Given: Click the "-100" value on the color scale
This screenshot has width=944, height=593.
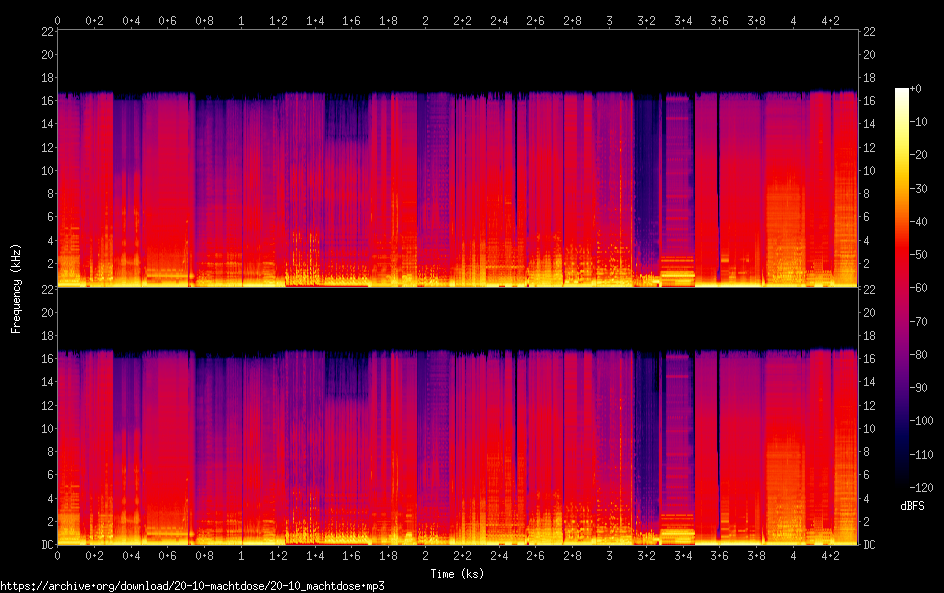Looking at the screenshot, I should click(x=922, y=421).
